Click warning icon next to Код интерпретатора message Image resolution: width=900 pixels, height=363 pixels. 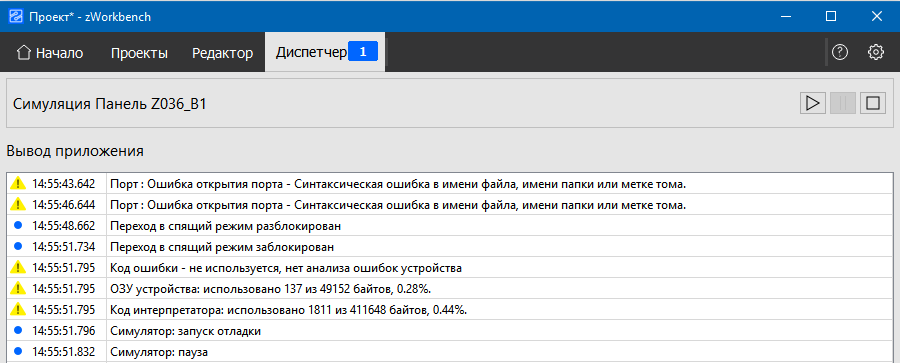point(18,310)
